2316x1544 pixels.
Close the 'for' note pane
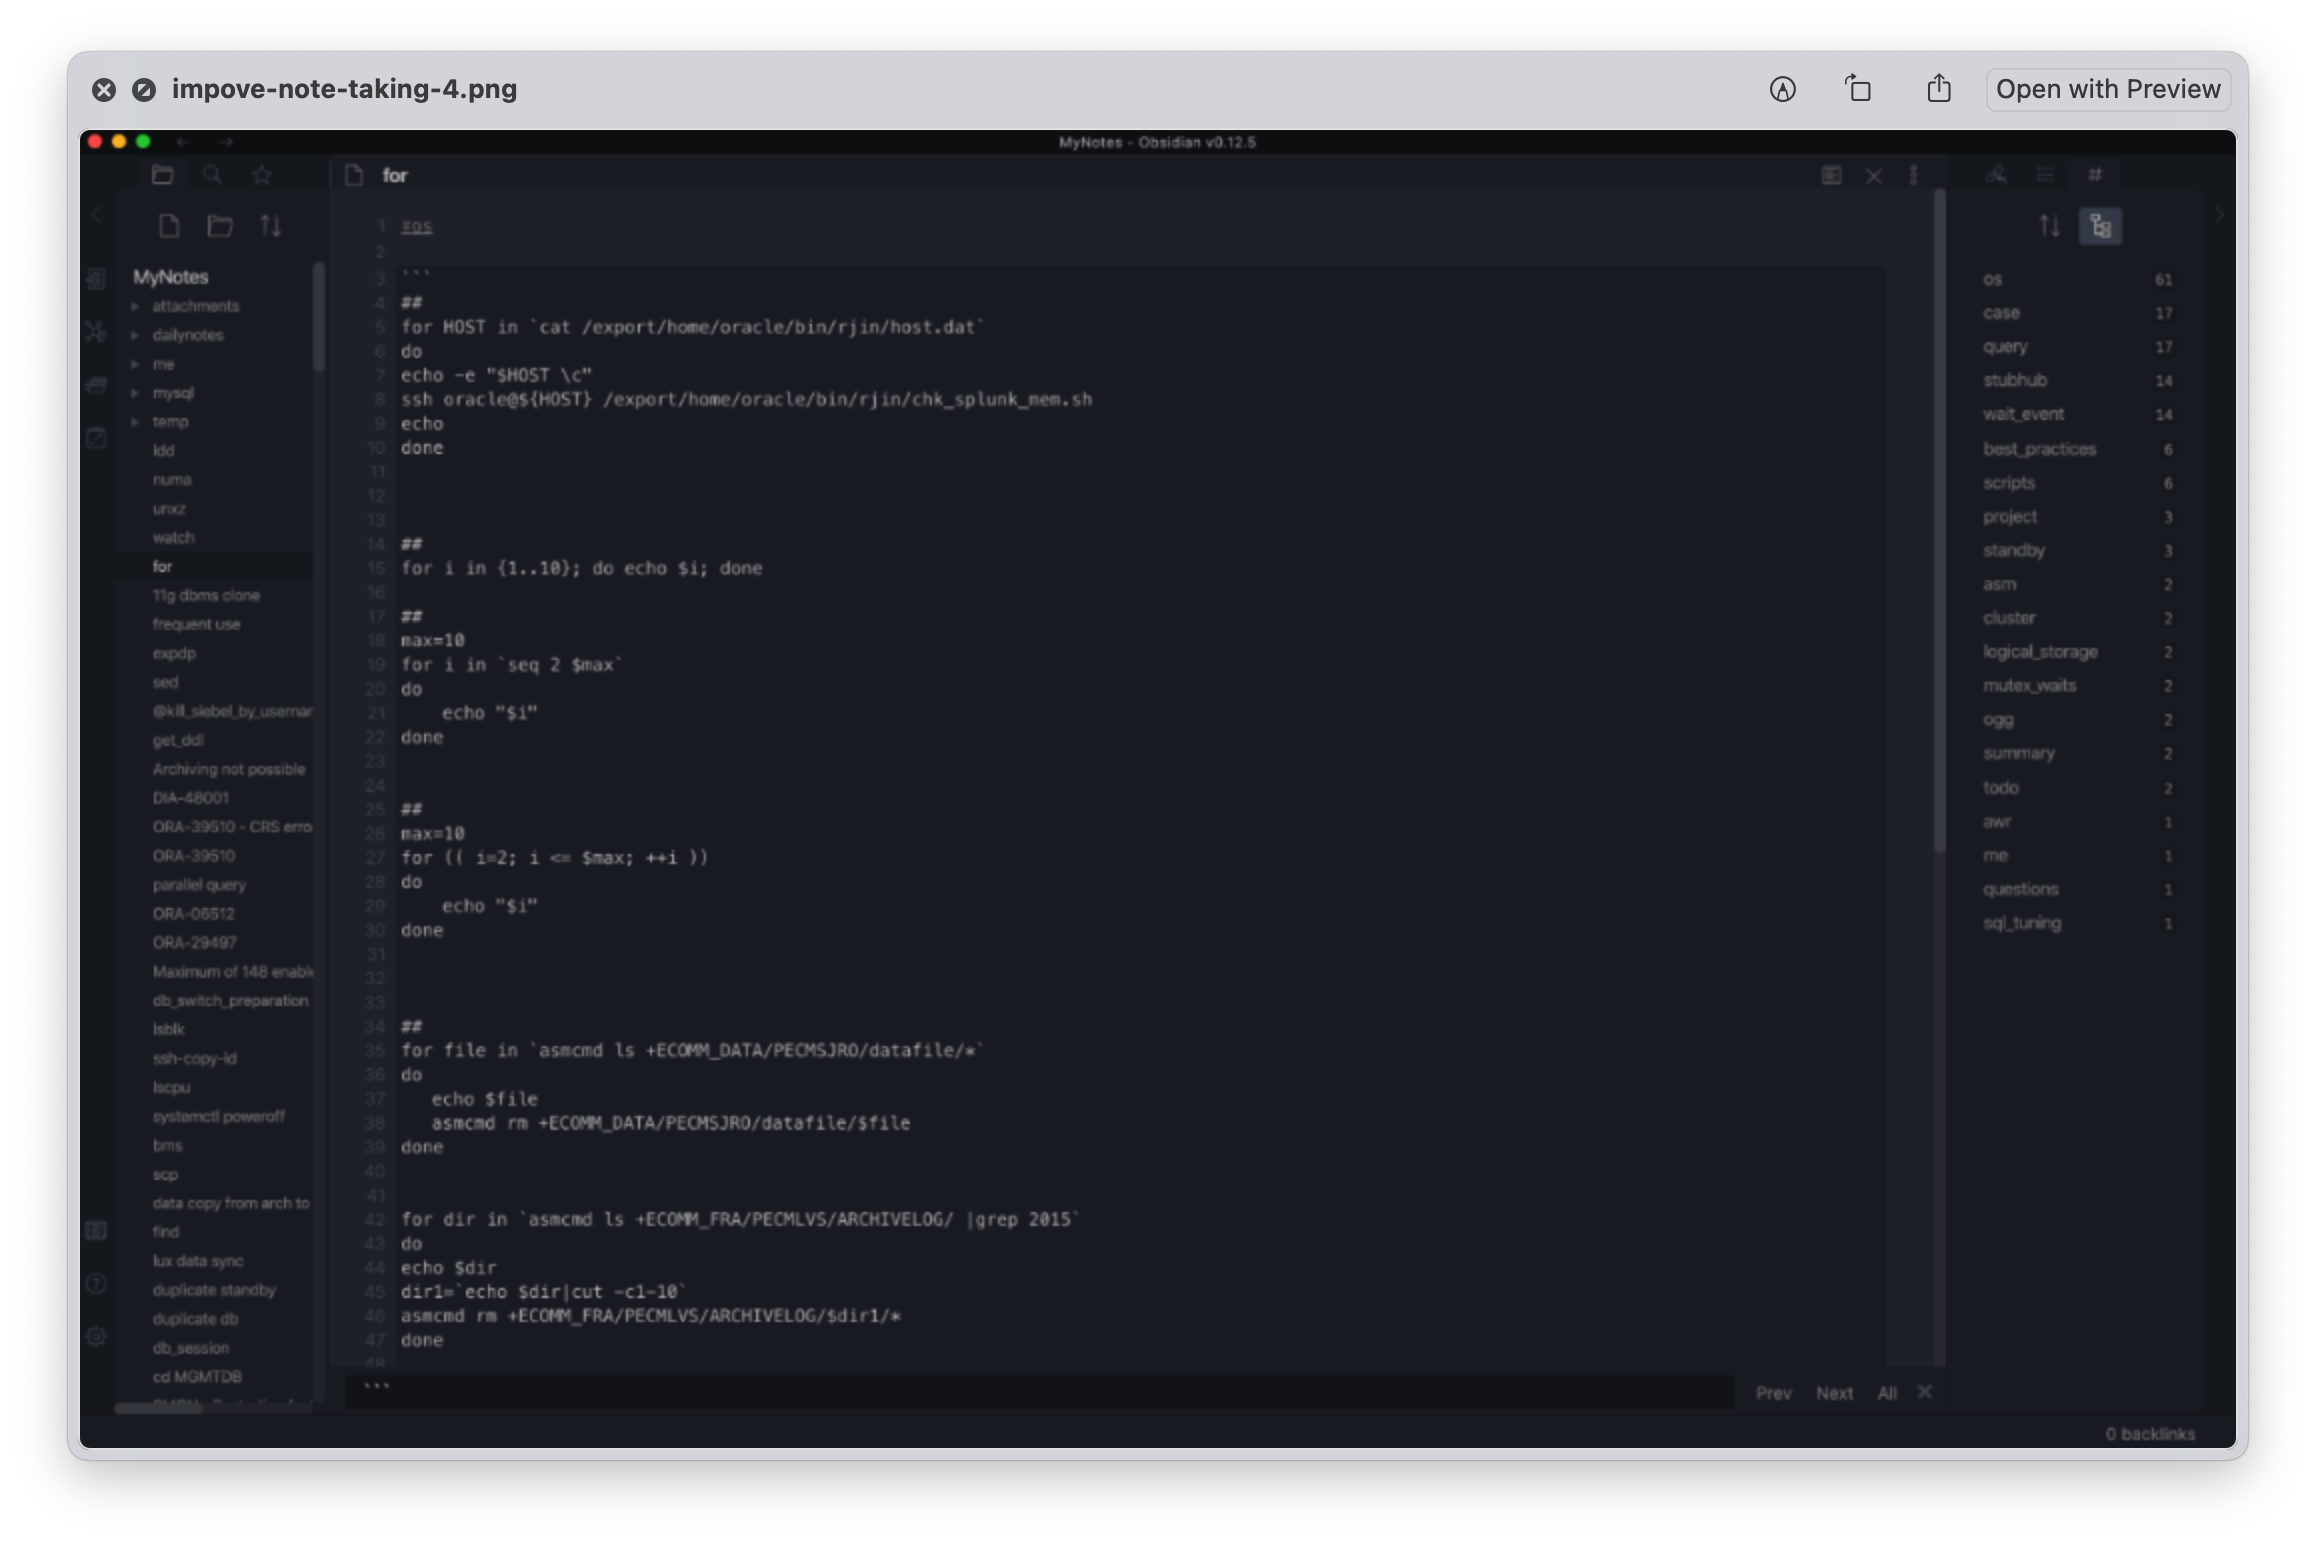click(1874, 176)
